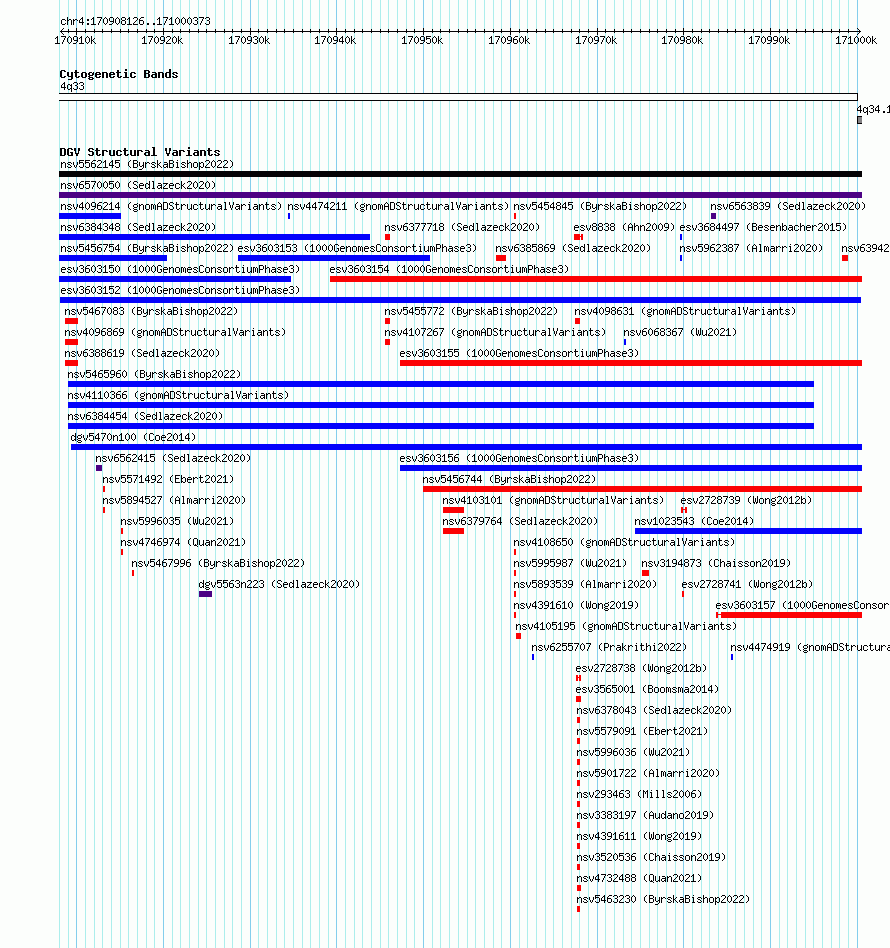Image resolution: width=890 pixels, height=948 pixels.
Task: Open nsv6377718 (Sedlazeck2020) label
Action: (462, 227)
